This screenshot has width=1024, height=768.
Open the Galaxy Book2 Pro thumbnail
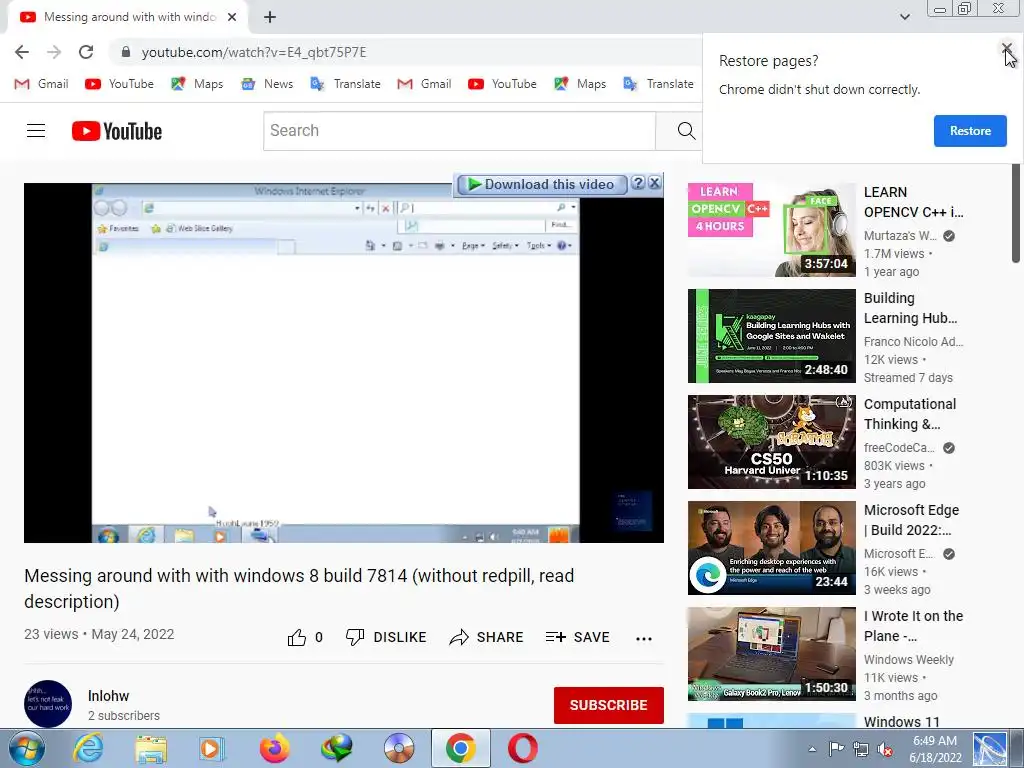[771, 654]
